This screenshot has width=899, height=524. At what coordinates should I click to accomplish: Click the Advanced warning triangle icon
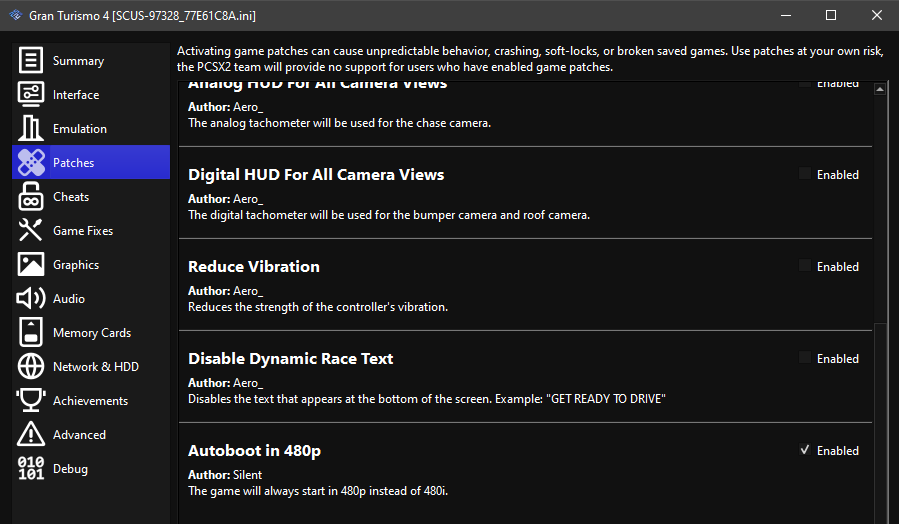coord(31,434)
